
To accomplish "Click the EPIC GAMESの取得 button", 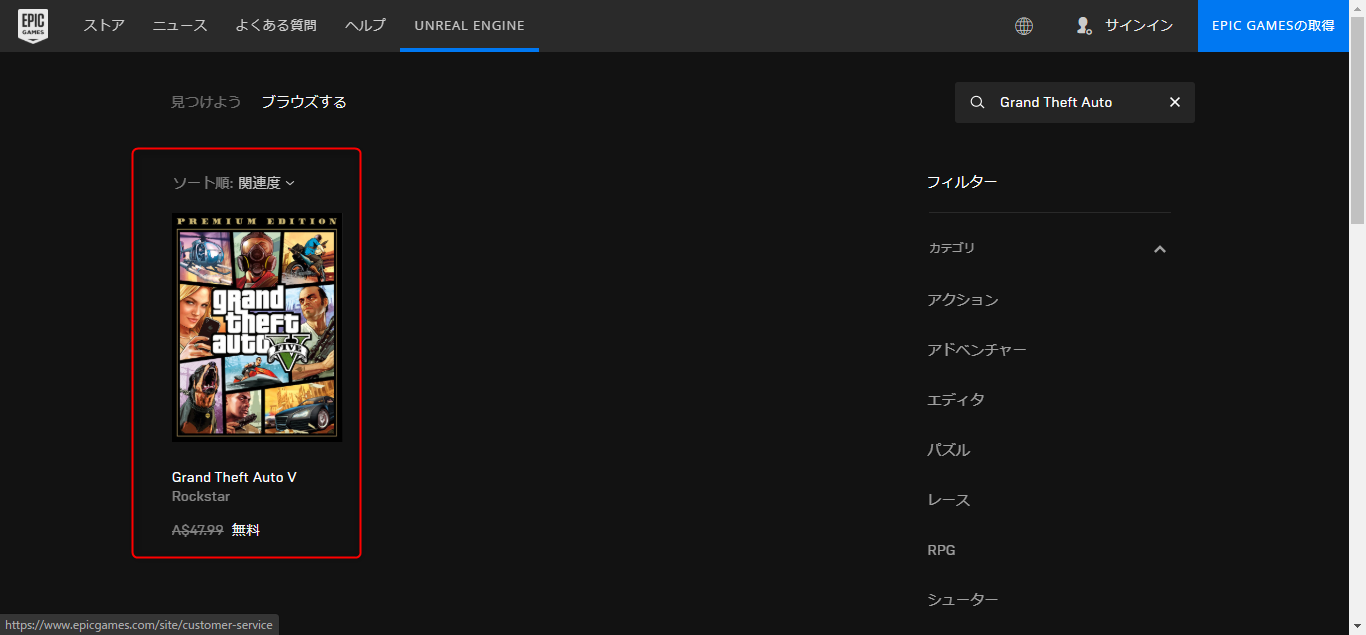I will [x=1273, y=26].
